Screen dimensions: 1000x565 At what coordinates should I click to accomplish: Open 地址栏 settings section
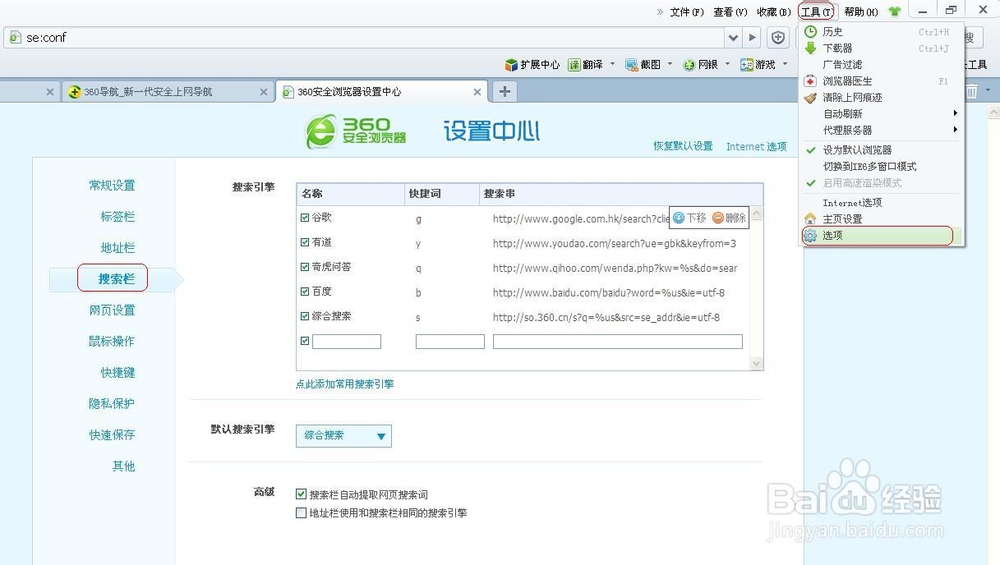[x=117, y=247]
